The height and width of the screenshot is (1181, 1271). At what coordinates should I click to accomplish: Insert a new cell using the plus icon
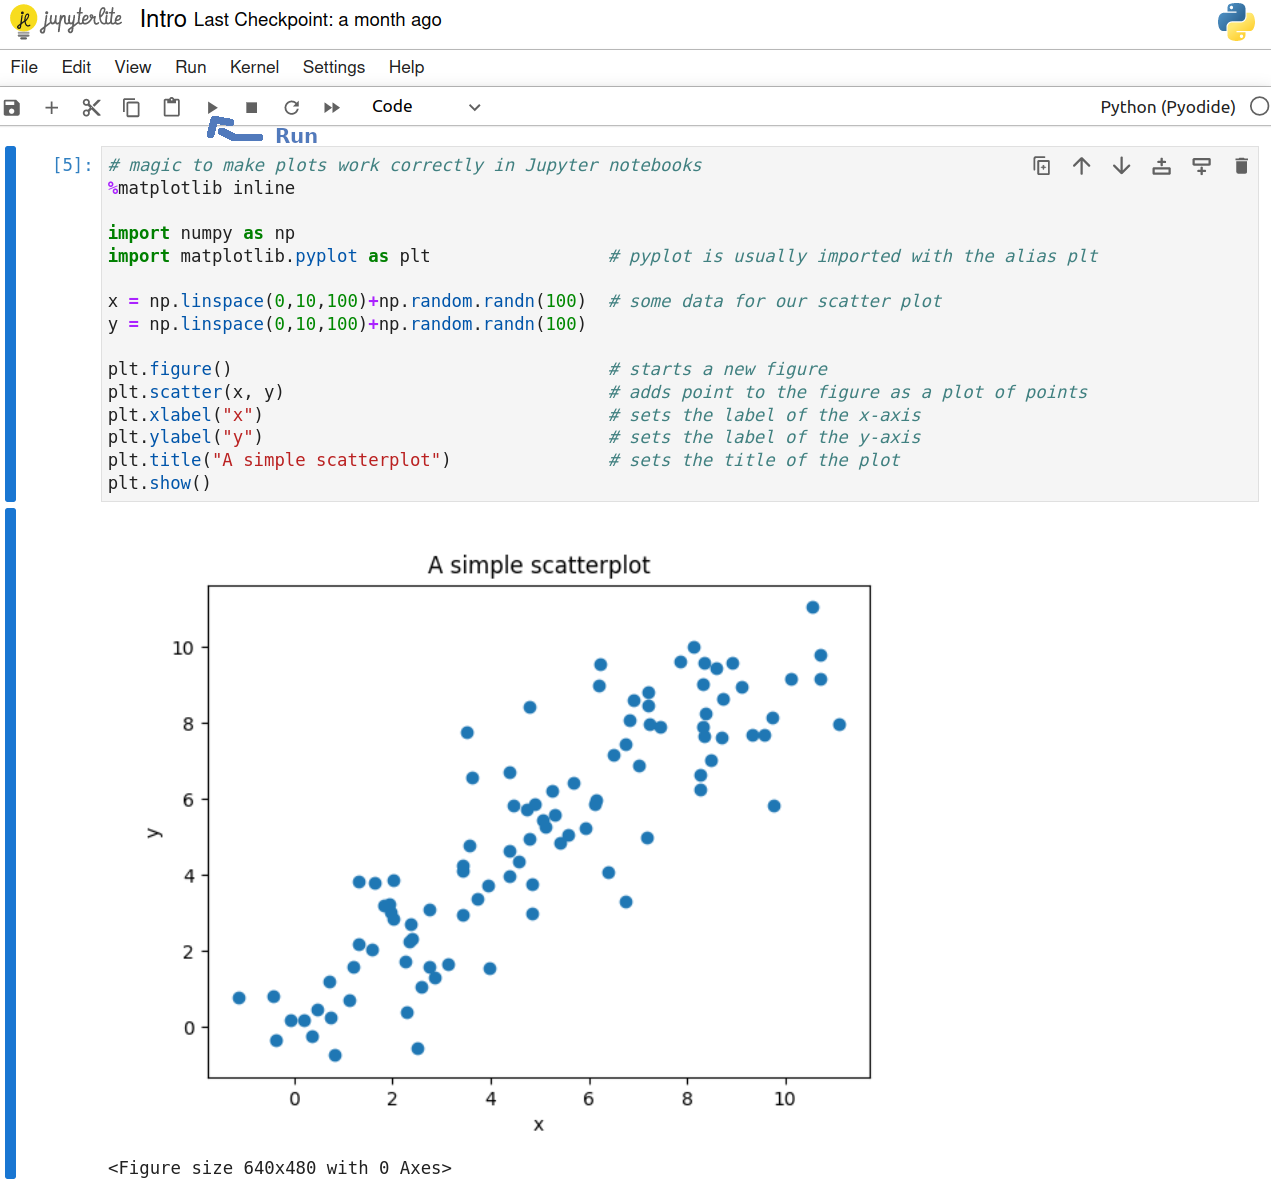tap(51, 107)
